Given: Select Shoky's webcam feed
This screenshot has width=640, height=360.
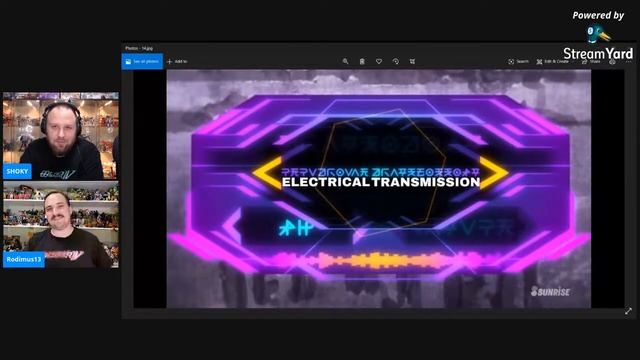Looking at the screenshot, I should click(61, 136).
